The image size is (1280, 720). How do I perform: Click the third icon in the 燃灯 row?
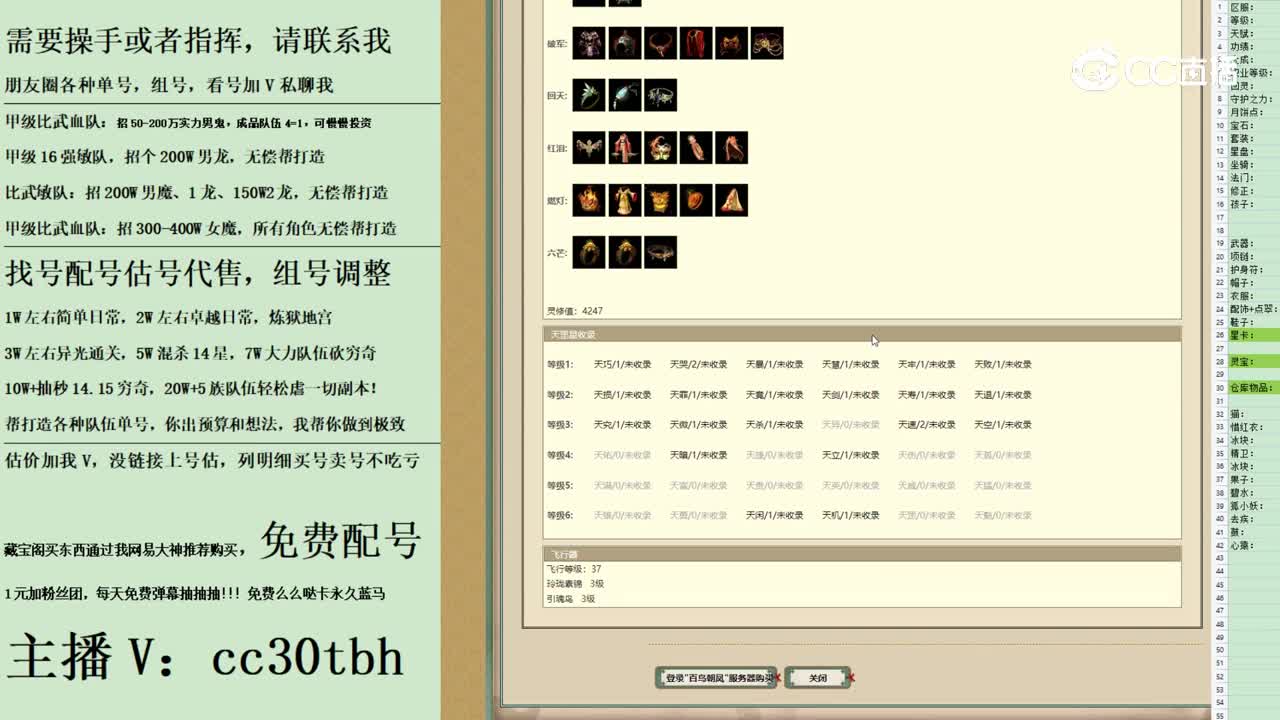(660, 200)
